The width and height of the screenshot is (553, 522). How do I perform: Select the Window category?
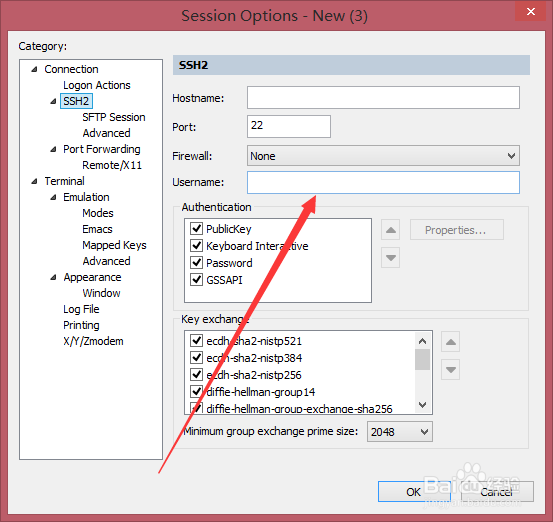[x=101, y=293]
